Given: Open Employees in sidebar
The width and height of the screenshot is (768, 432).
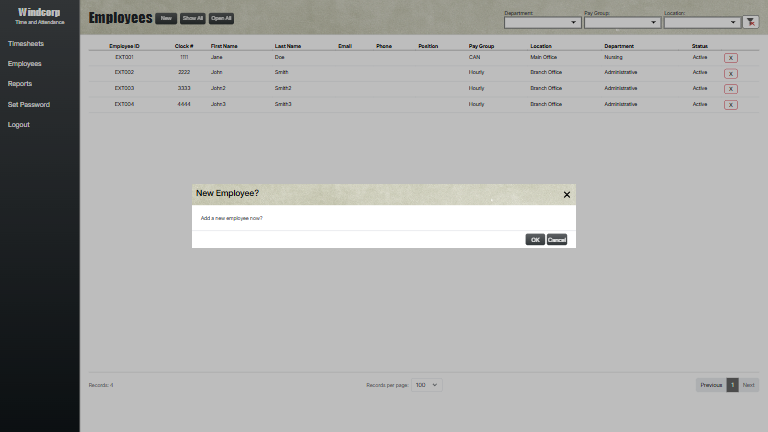Looking at the screenshot, I should 24,64.
